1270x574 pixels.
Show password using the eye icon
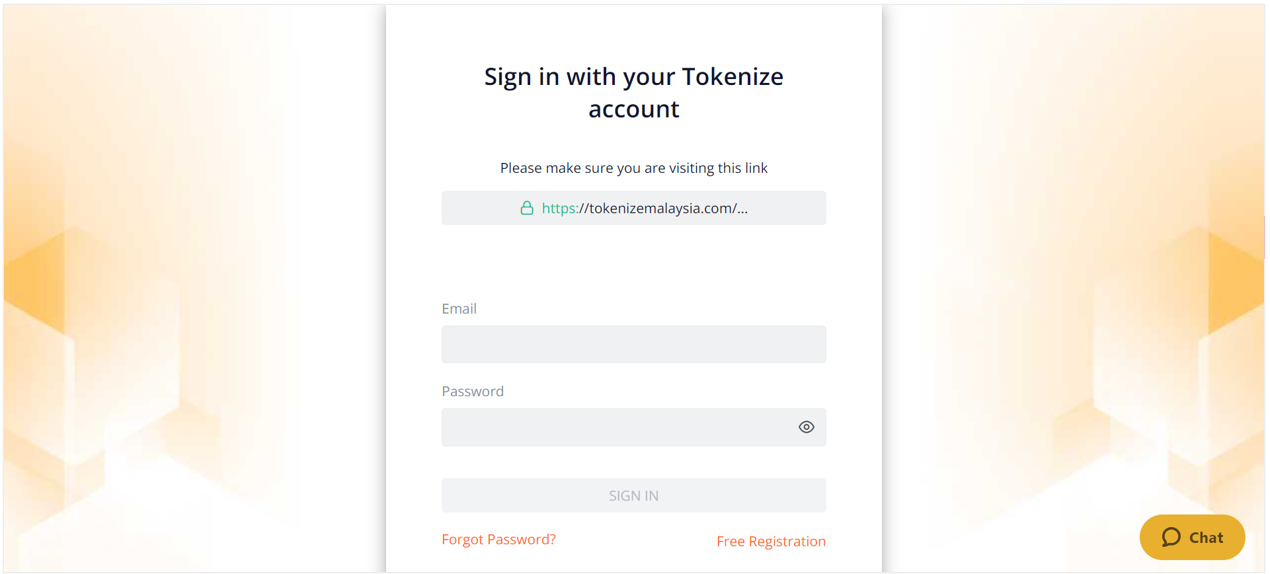pyautogui.click(x=806, y=427)
